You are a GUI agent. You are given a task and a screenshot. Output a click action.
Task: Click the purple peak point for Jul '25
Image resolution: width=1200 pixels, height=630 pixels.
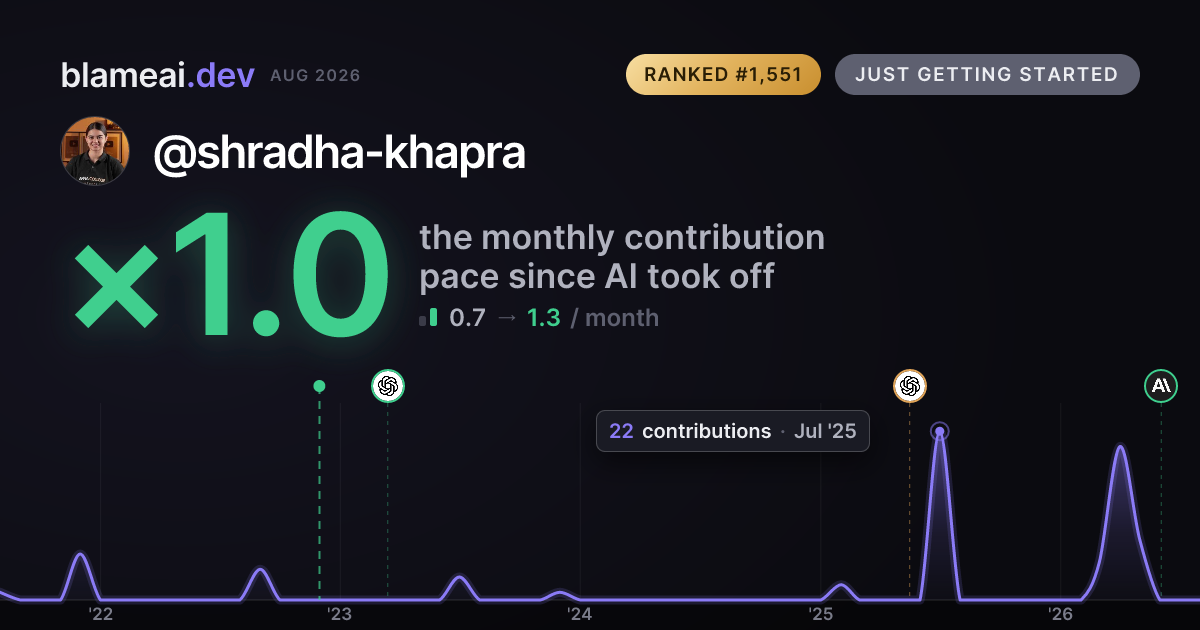(939, 432)
